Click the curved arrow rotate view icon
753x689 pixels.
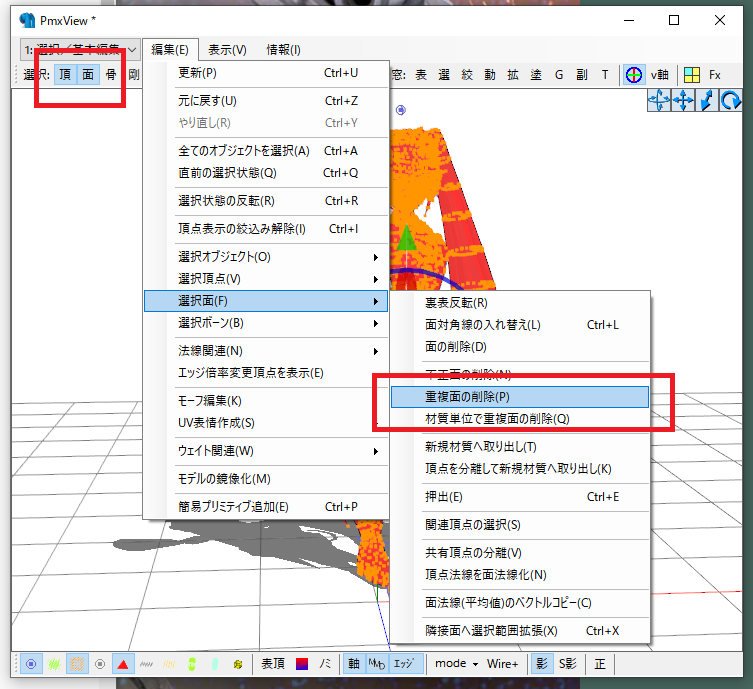click(731, 99)
